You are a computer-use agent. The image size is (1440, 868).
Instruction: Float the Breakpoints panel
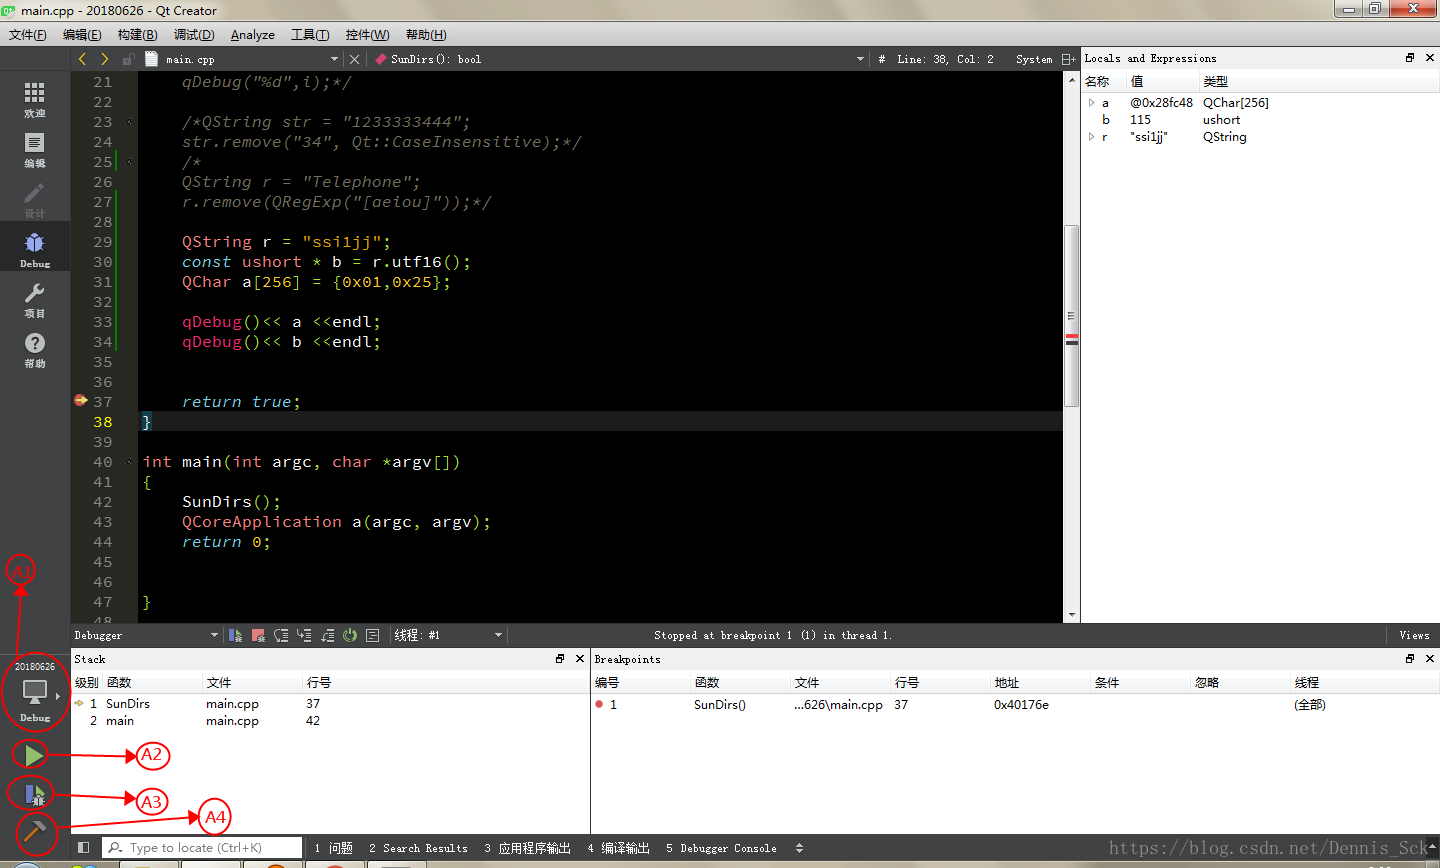click(1410, 659)
